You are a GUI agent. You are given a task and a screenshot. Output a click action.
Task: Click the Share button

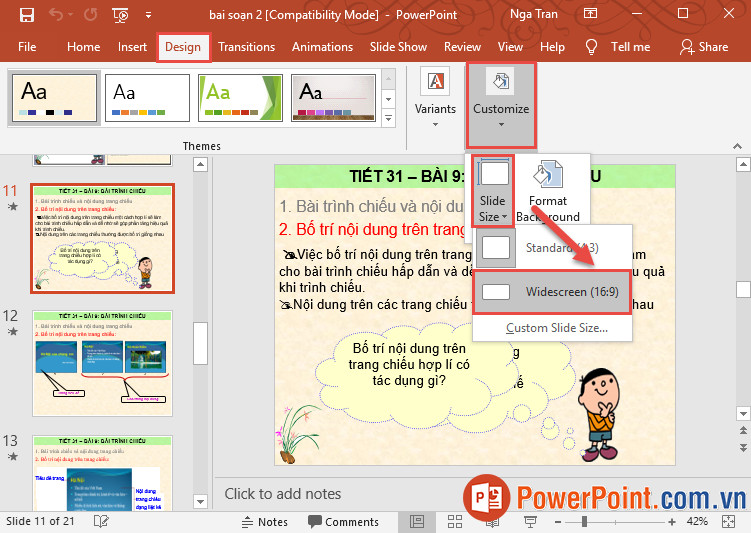tap(704, 47)
